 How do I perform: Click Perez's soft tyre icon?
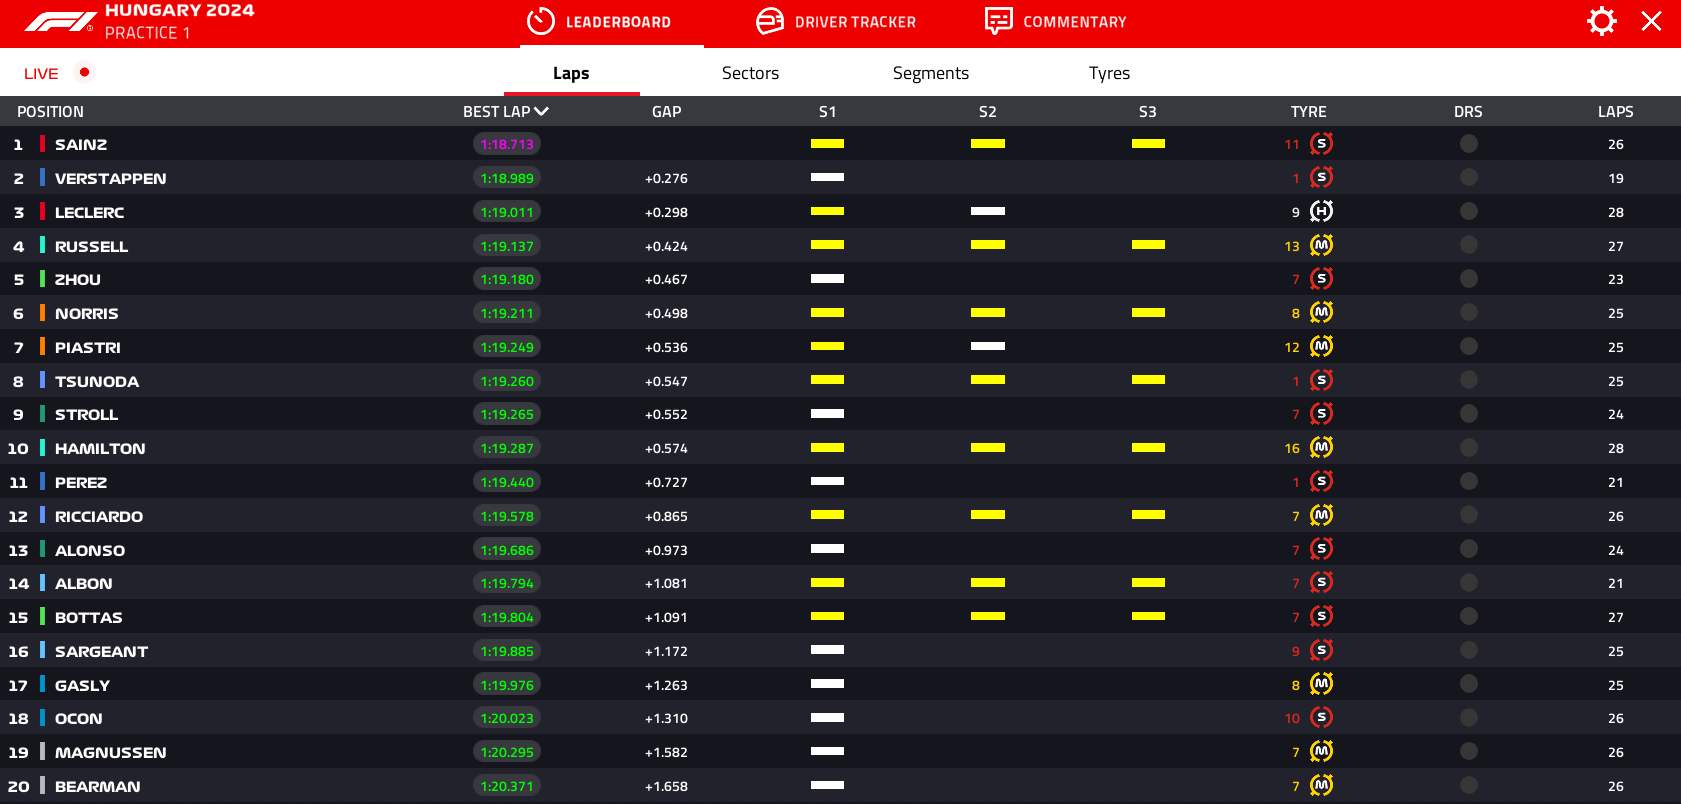[x=1321, y=482]
